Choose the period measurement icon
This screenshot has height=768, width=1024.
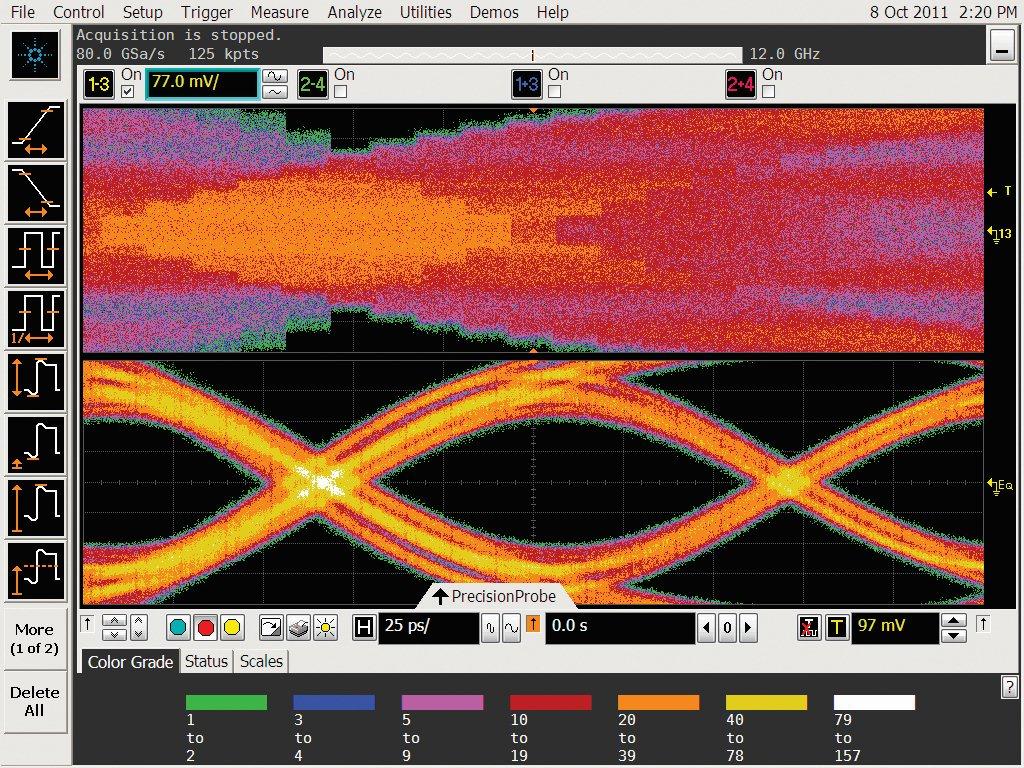(36, 256)
